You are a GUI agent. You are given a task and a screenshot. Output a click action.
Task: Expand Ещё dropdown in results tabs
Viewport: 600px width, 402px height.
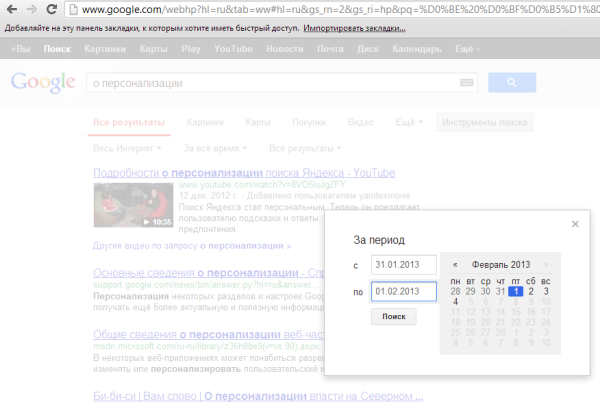click(409, 122)
